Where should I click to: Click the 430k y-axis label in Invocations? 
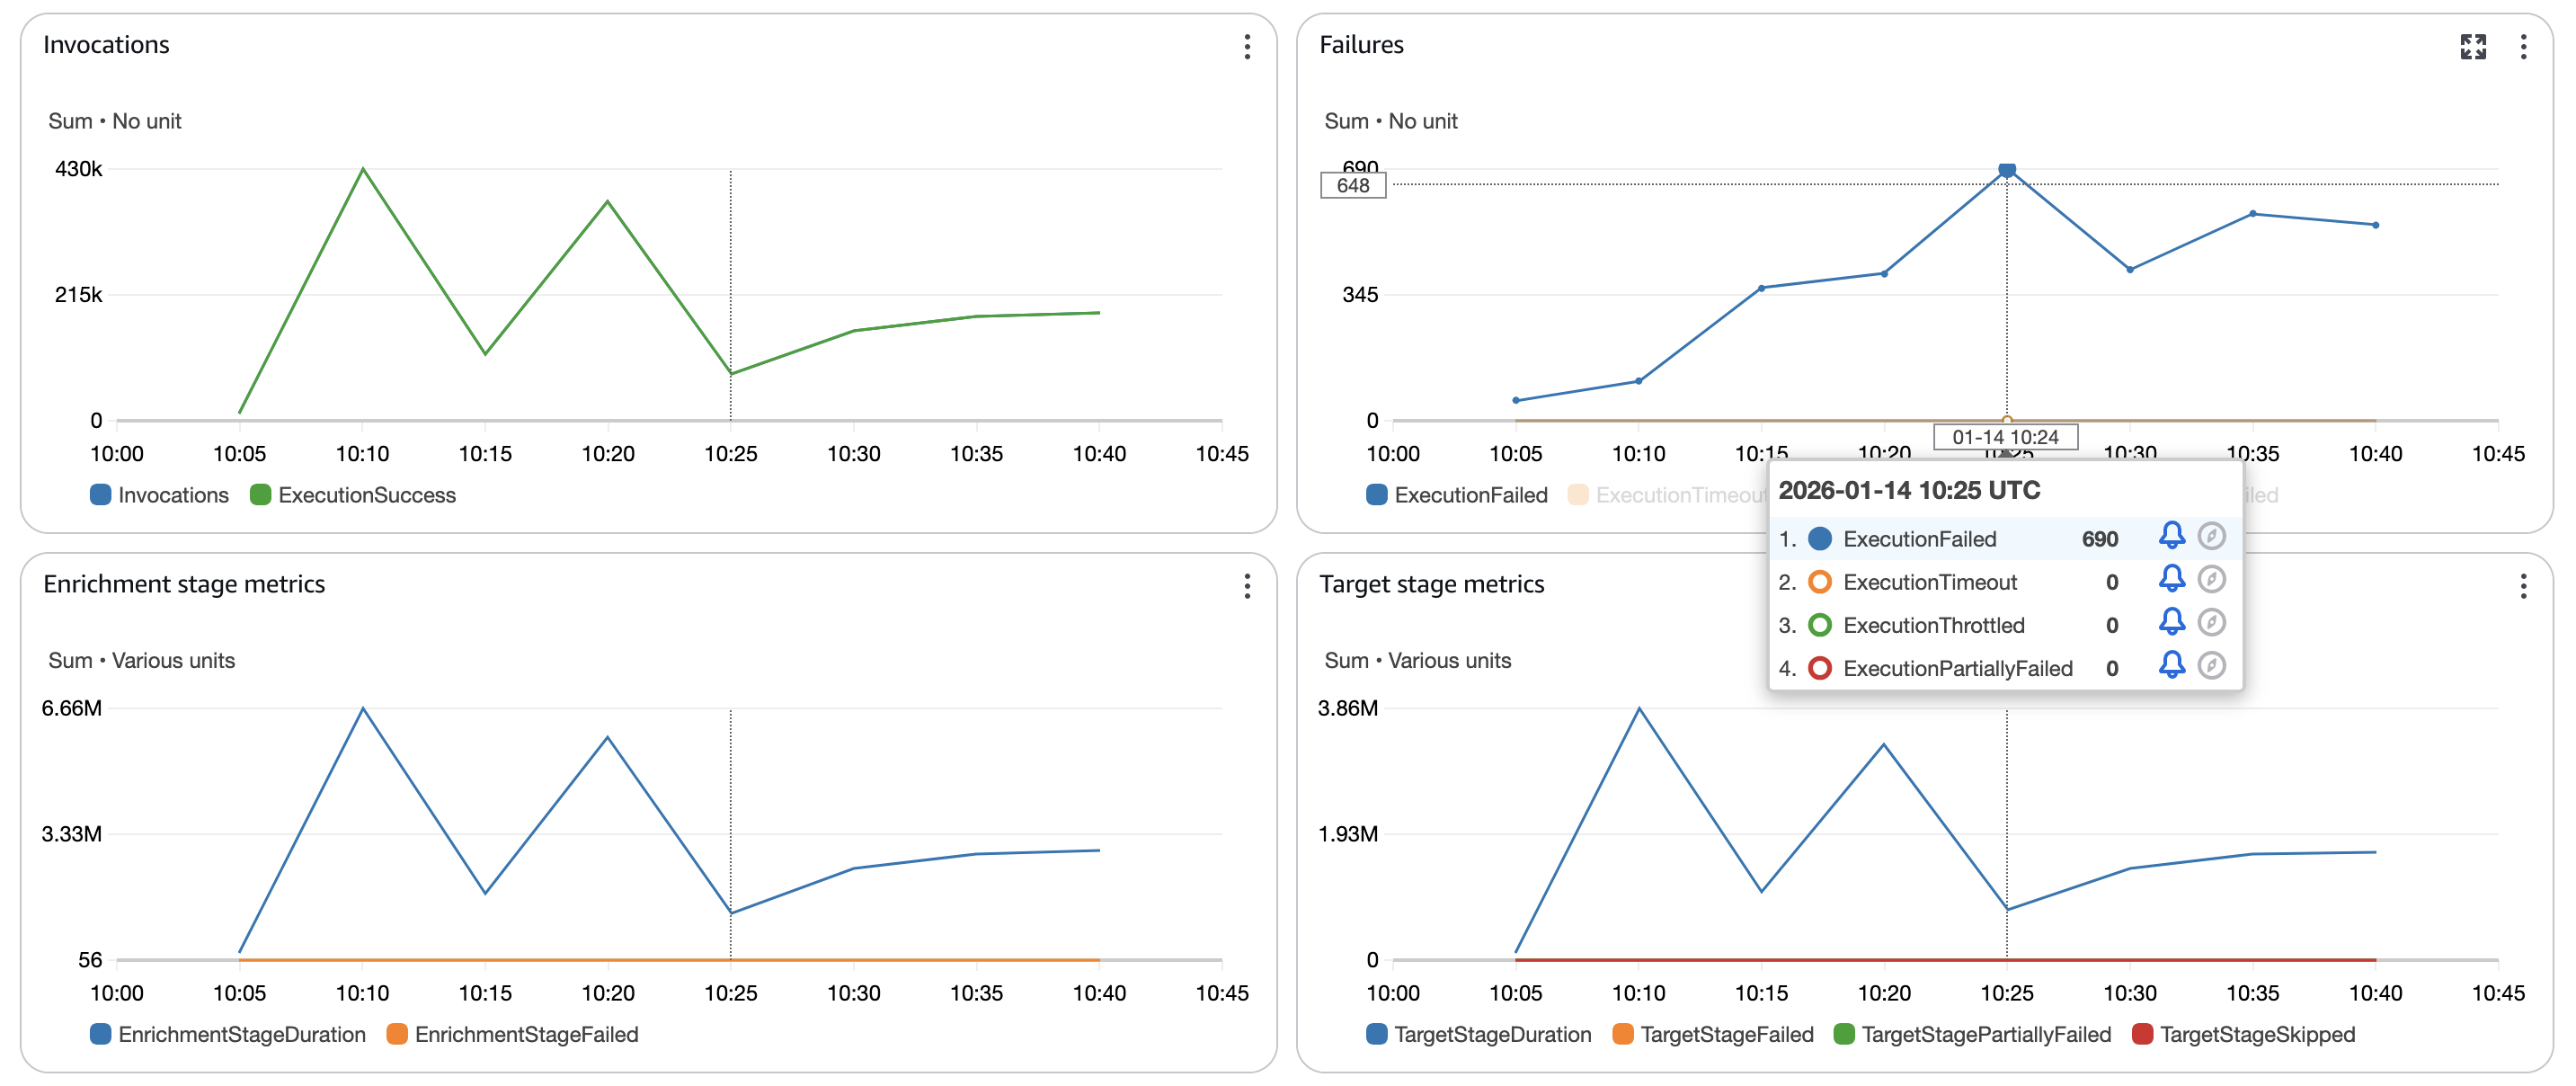pos(78,169)
